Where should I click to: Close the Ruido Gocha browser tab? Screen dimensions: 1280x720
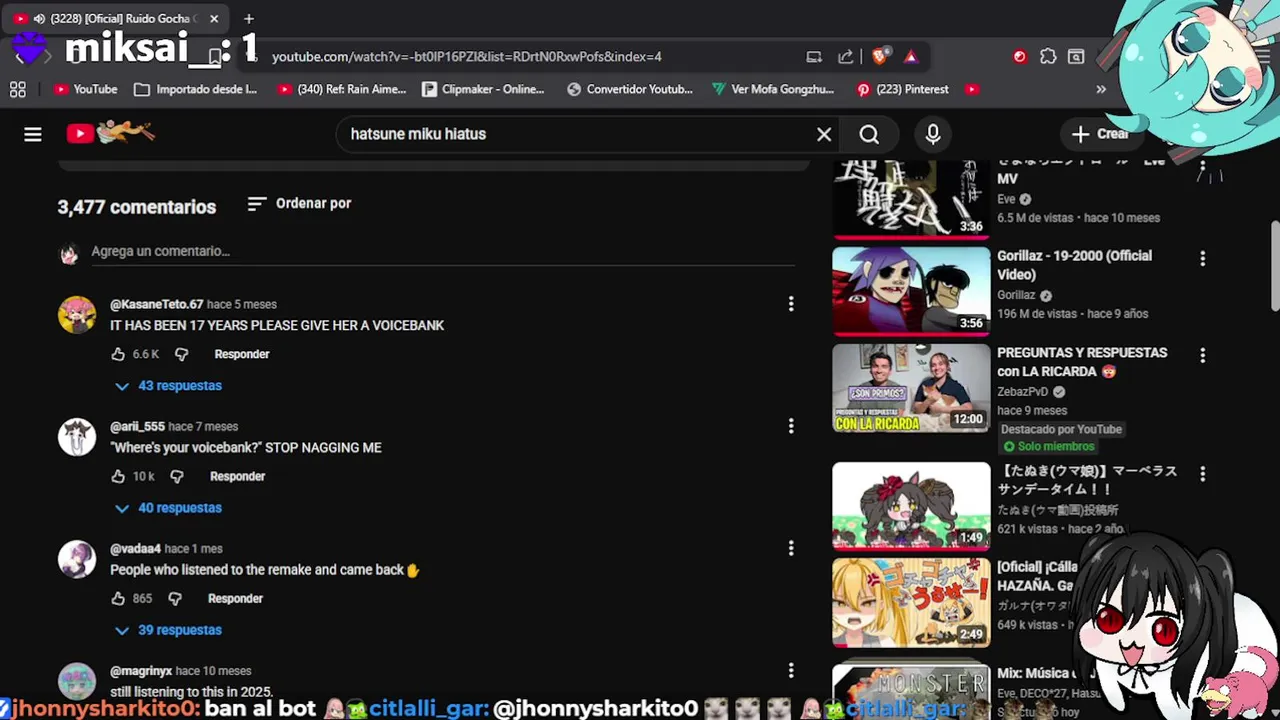coord(214,18)
